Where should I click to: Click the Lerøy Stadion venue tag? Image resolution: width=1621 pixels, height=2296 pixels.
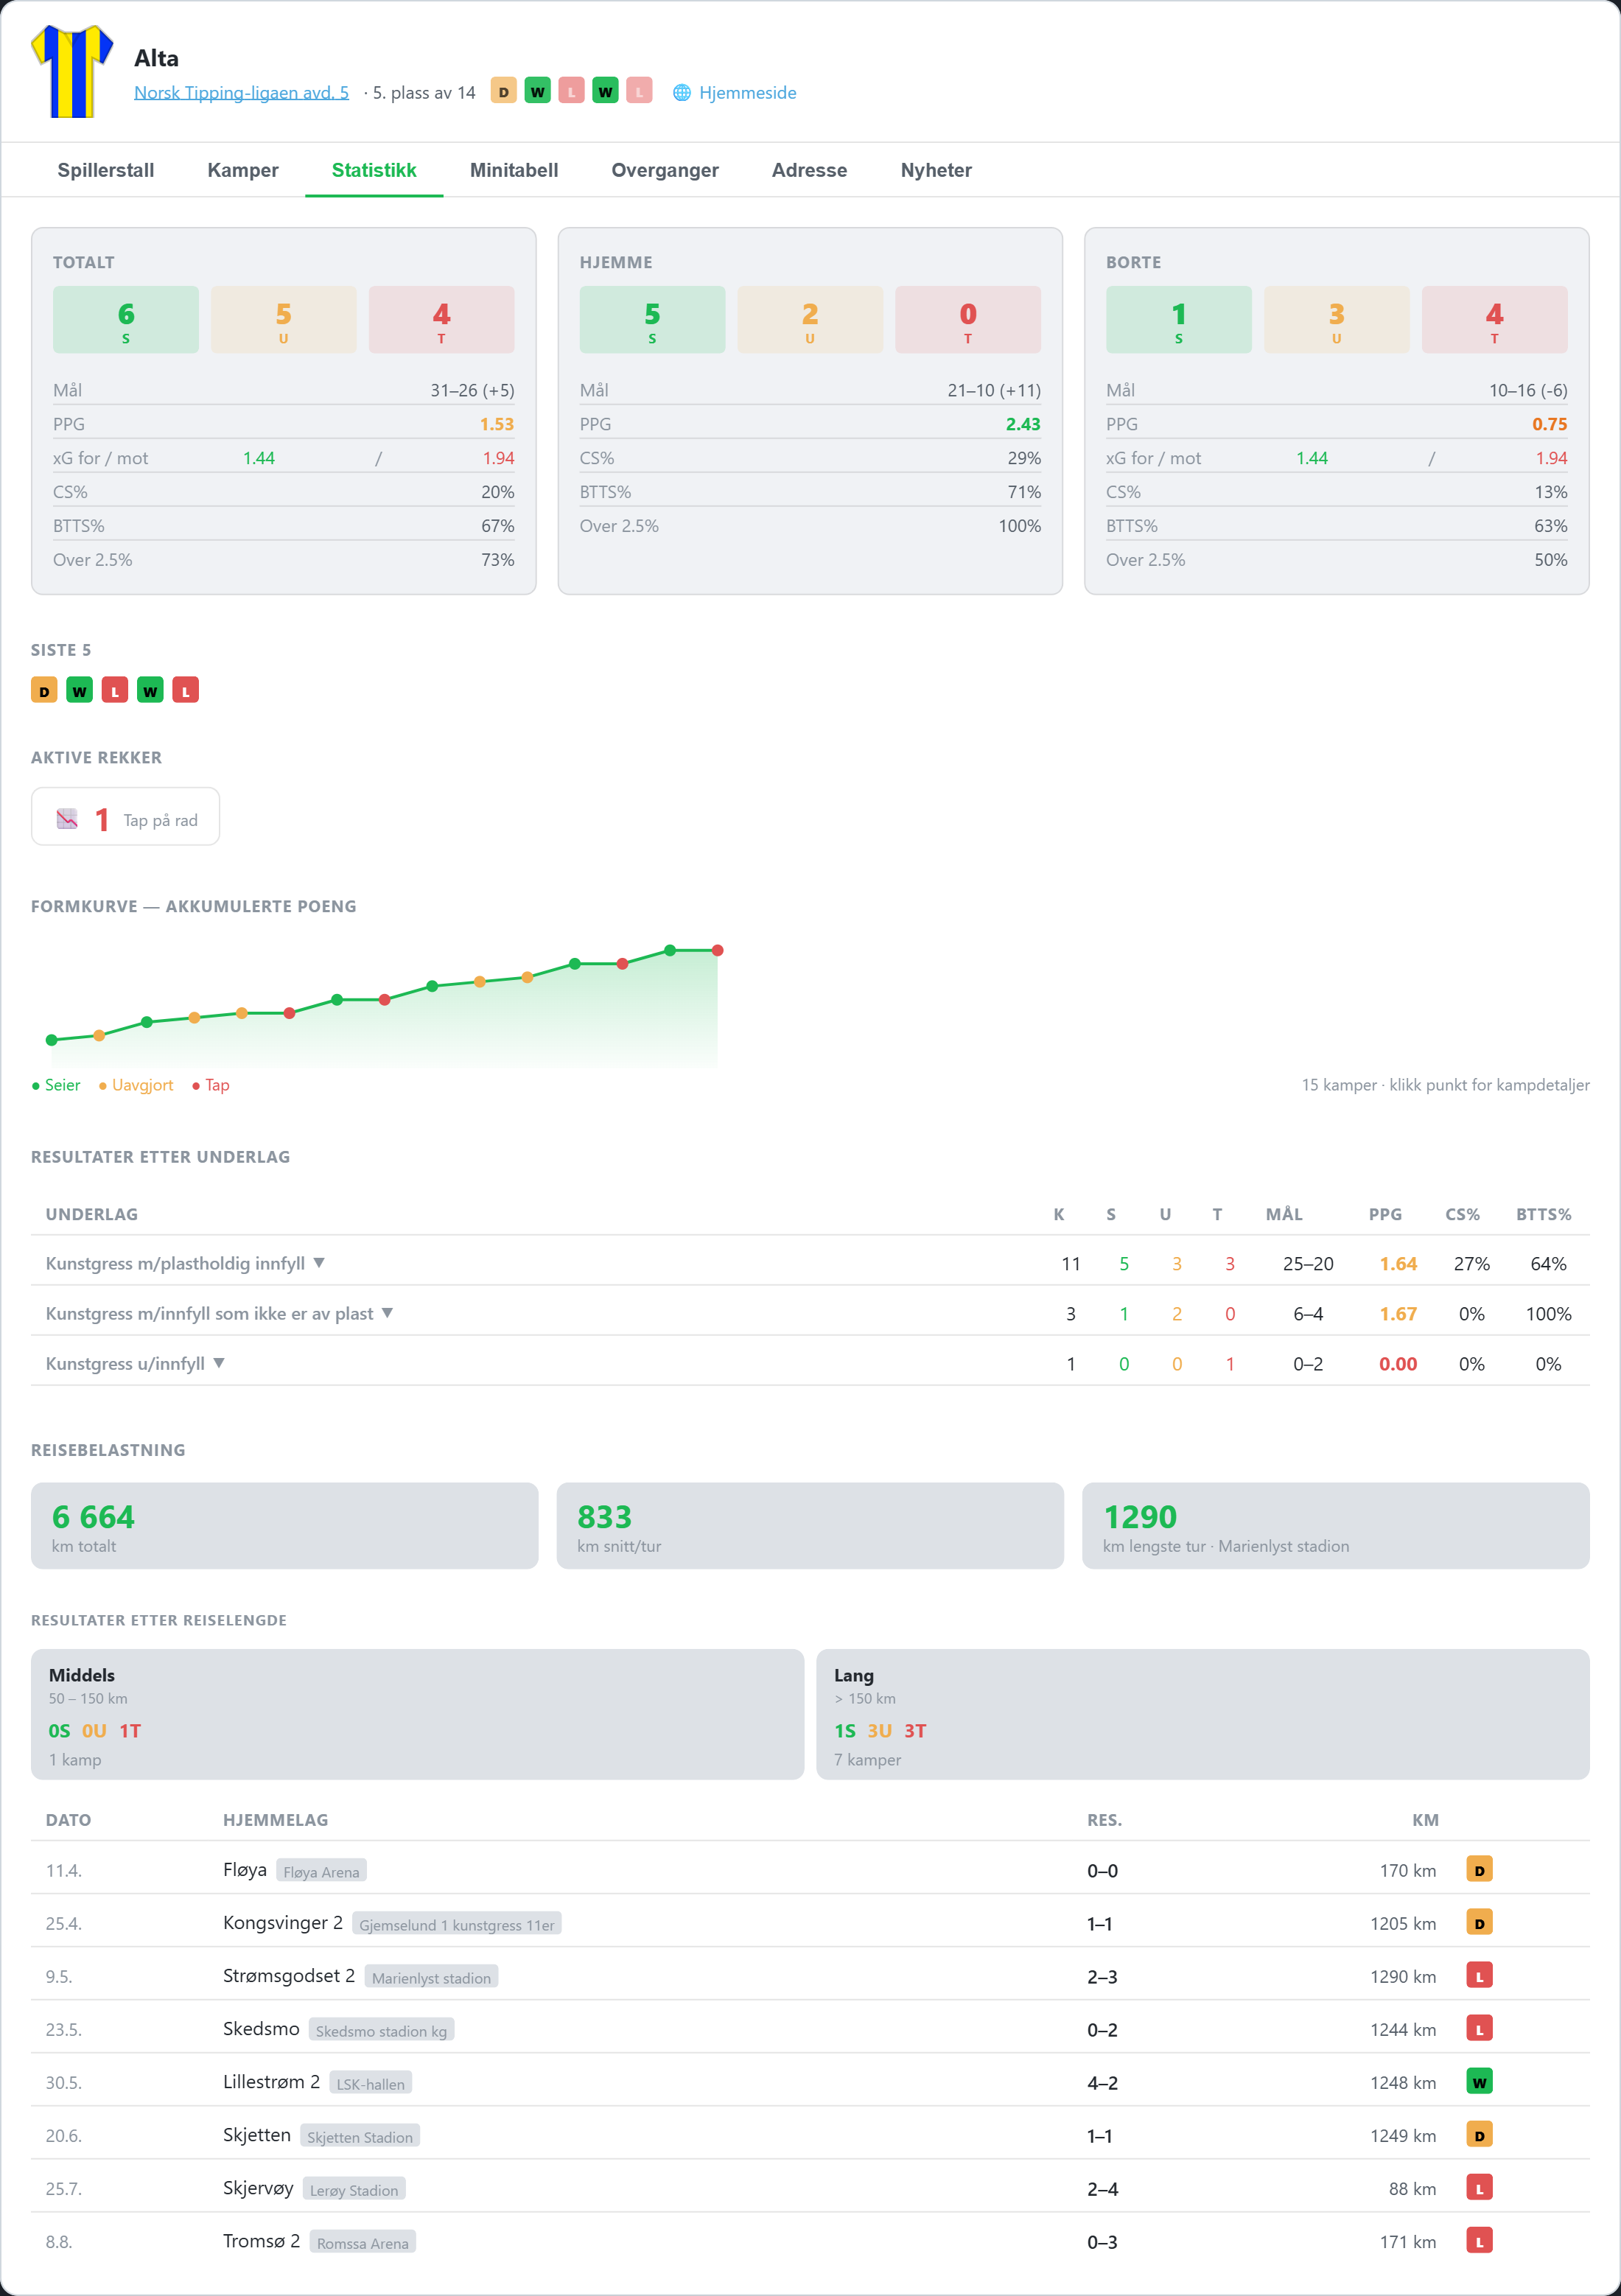coord(353,2189)
